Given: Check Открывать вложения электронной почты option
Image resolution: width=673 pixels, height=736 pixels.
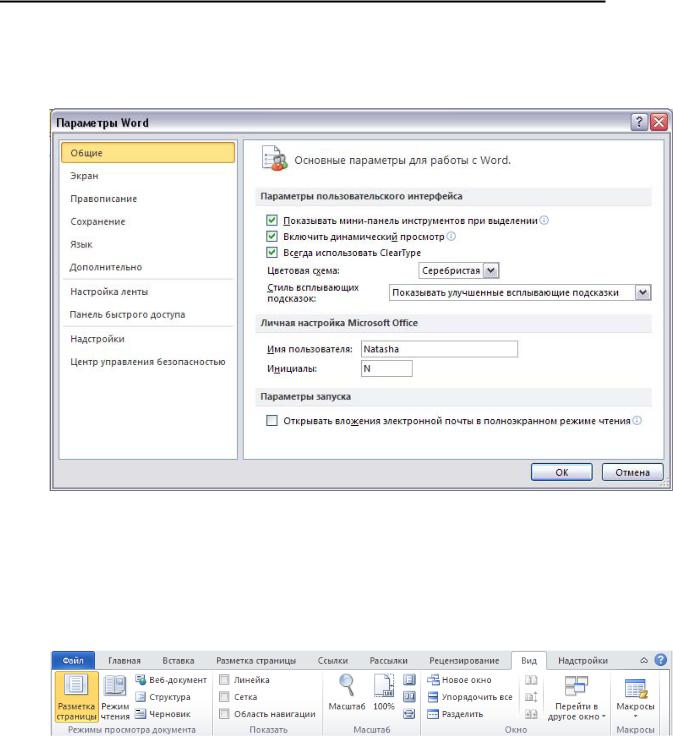Looking at the screenshot, I should (272, 420).
